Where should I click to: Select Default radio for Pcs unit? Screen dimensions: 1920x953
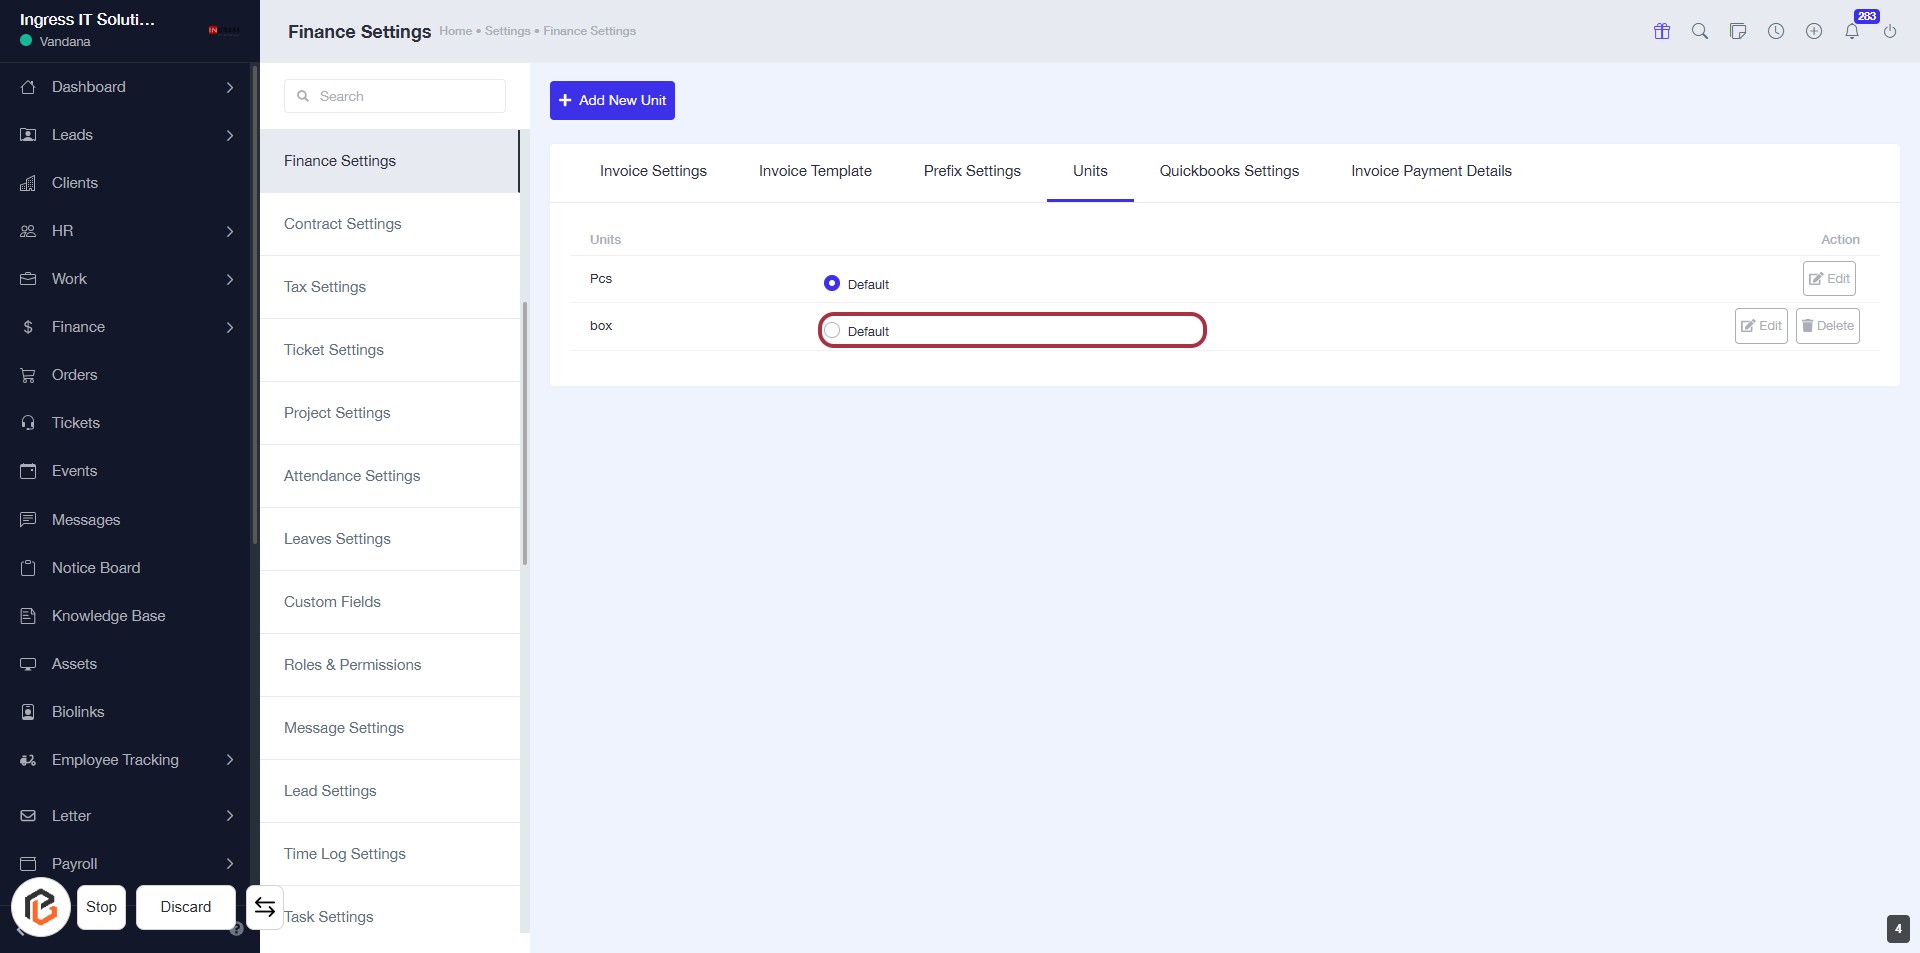(x=832, y=284)
